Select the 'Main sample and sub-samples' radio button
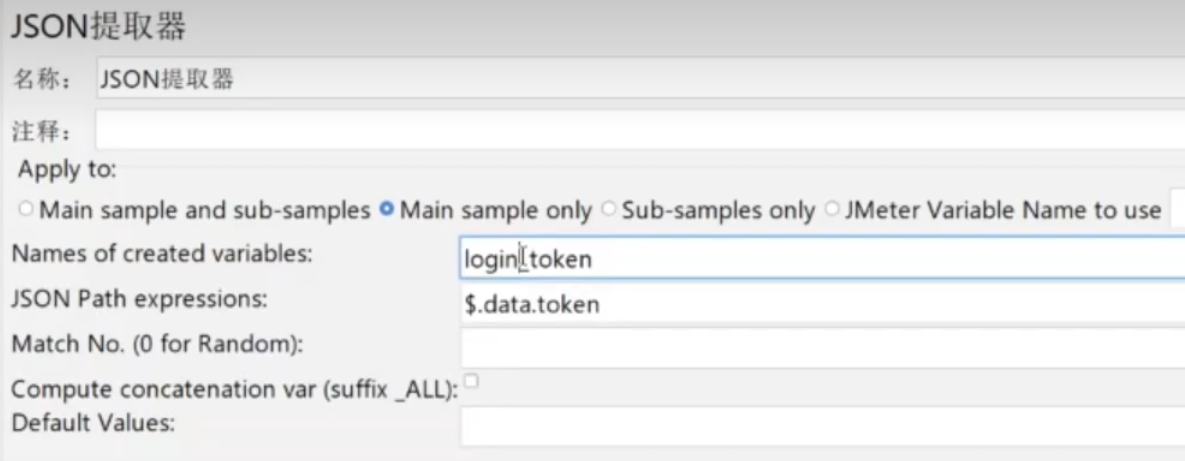Image resolution: width=1185 pixels, height=461 pixels. 26,211
